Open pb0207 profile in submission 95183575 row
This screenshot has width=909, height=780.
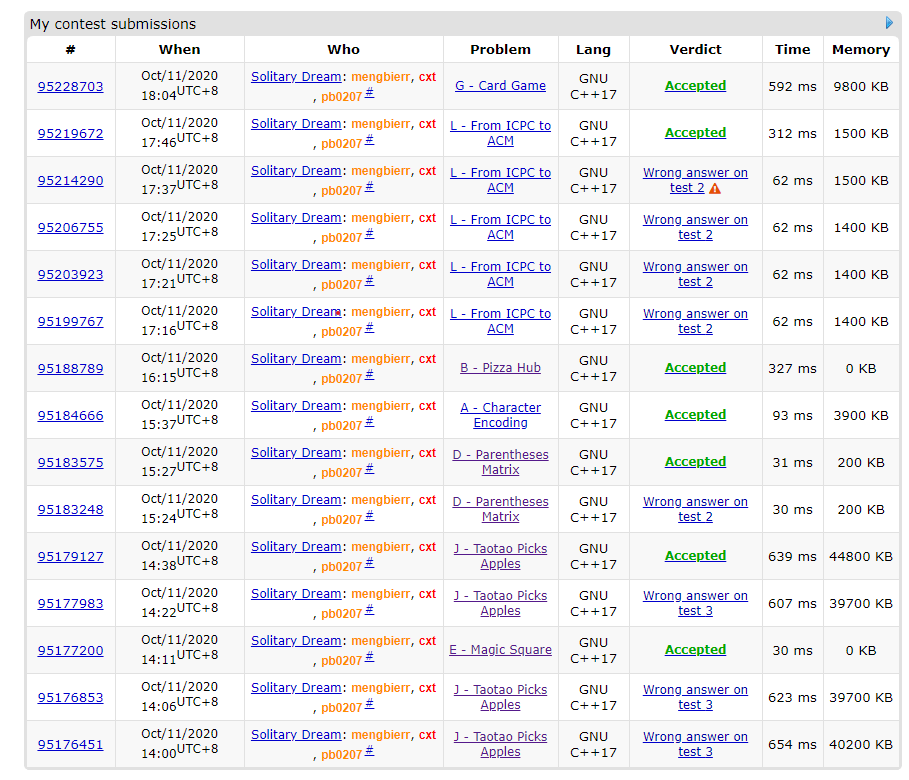pyautogui.click(x=341, y=473)
